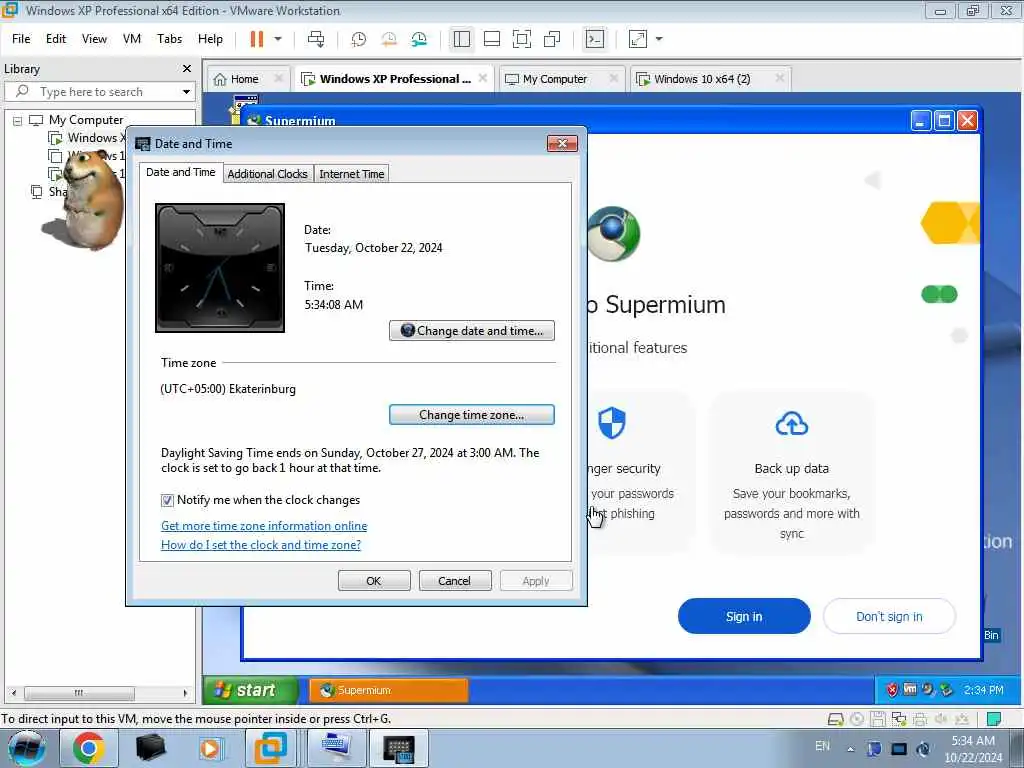Open the Help menu

click(210, 39)
